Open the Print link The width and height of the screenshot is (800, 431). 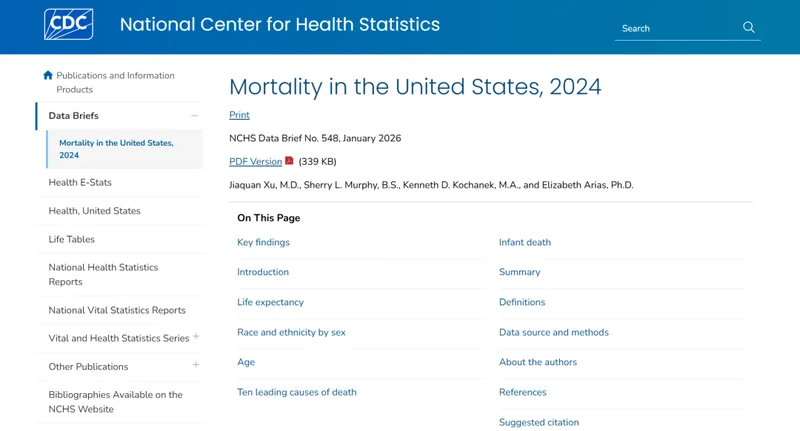(x=239, y=115)
